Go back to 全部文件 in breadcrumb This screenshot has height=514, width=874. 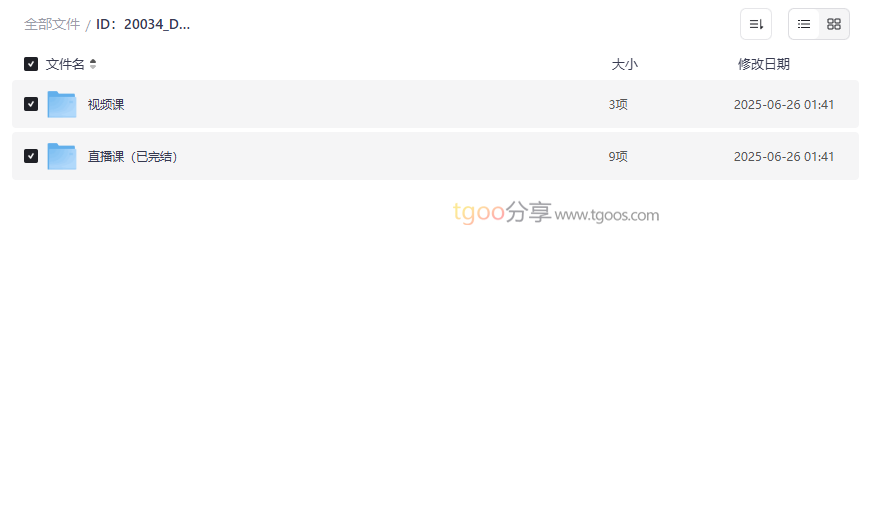[52, 24]
